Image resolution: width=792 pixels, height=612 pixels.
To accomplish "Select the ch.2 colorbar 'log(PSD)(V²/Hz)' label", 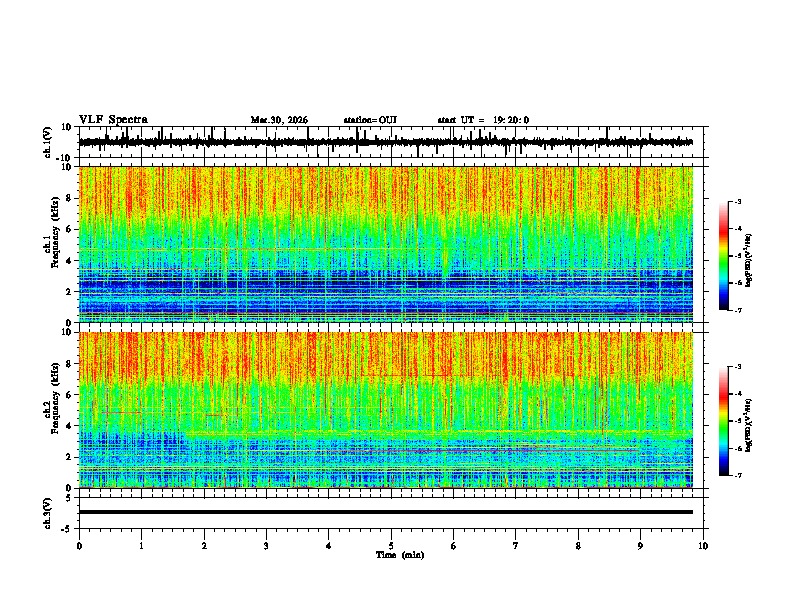I will [x=748, y=425].
